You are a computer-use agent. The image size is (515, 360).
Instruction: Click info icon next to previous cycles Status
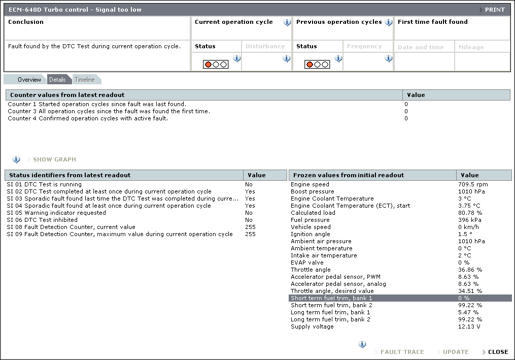point(338,59)
